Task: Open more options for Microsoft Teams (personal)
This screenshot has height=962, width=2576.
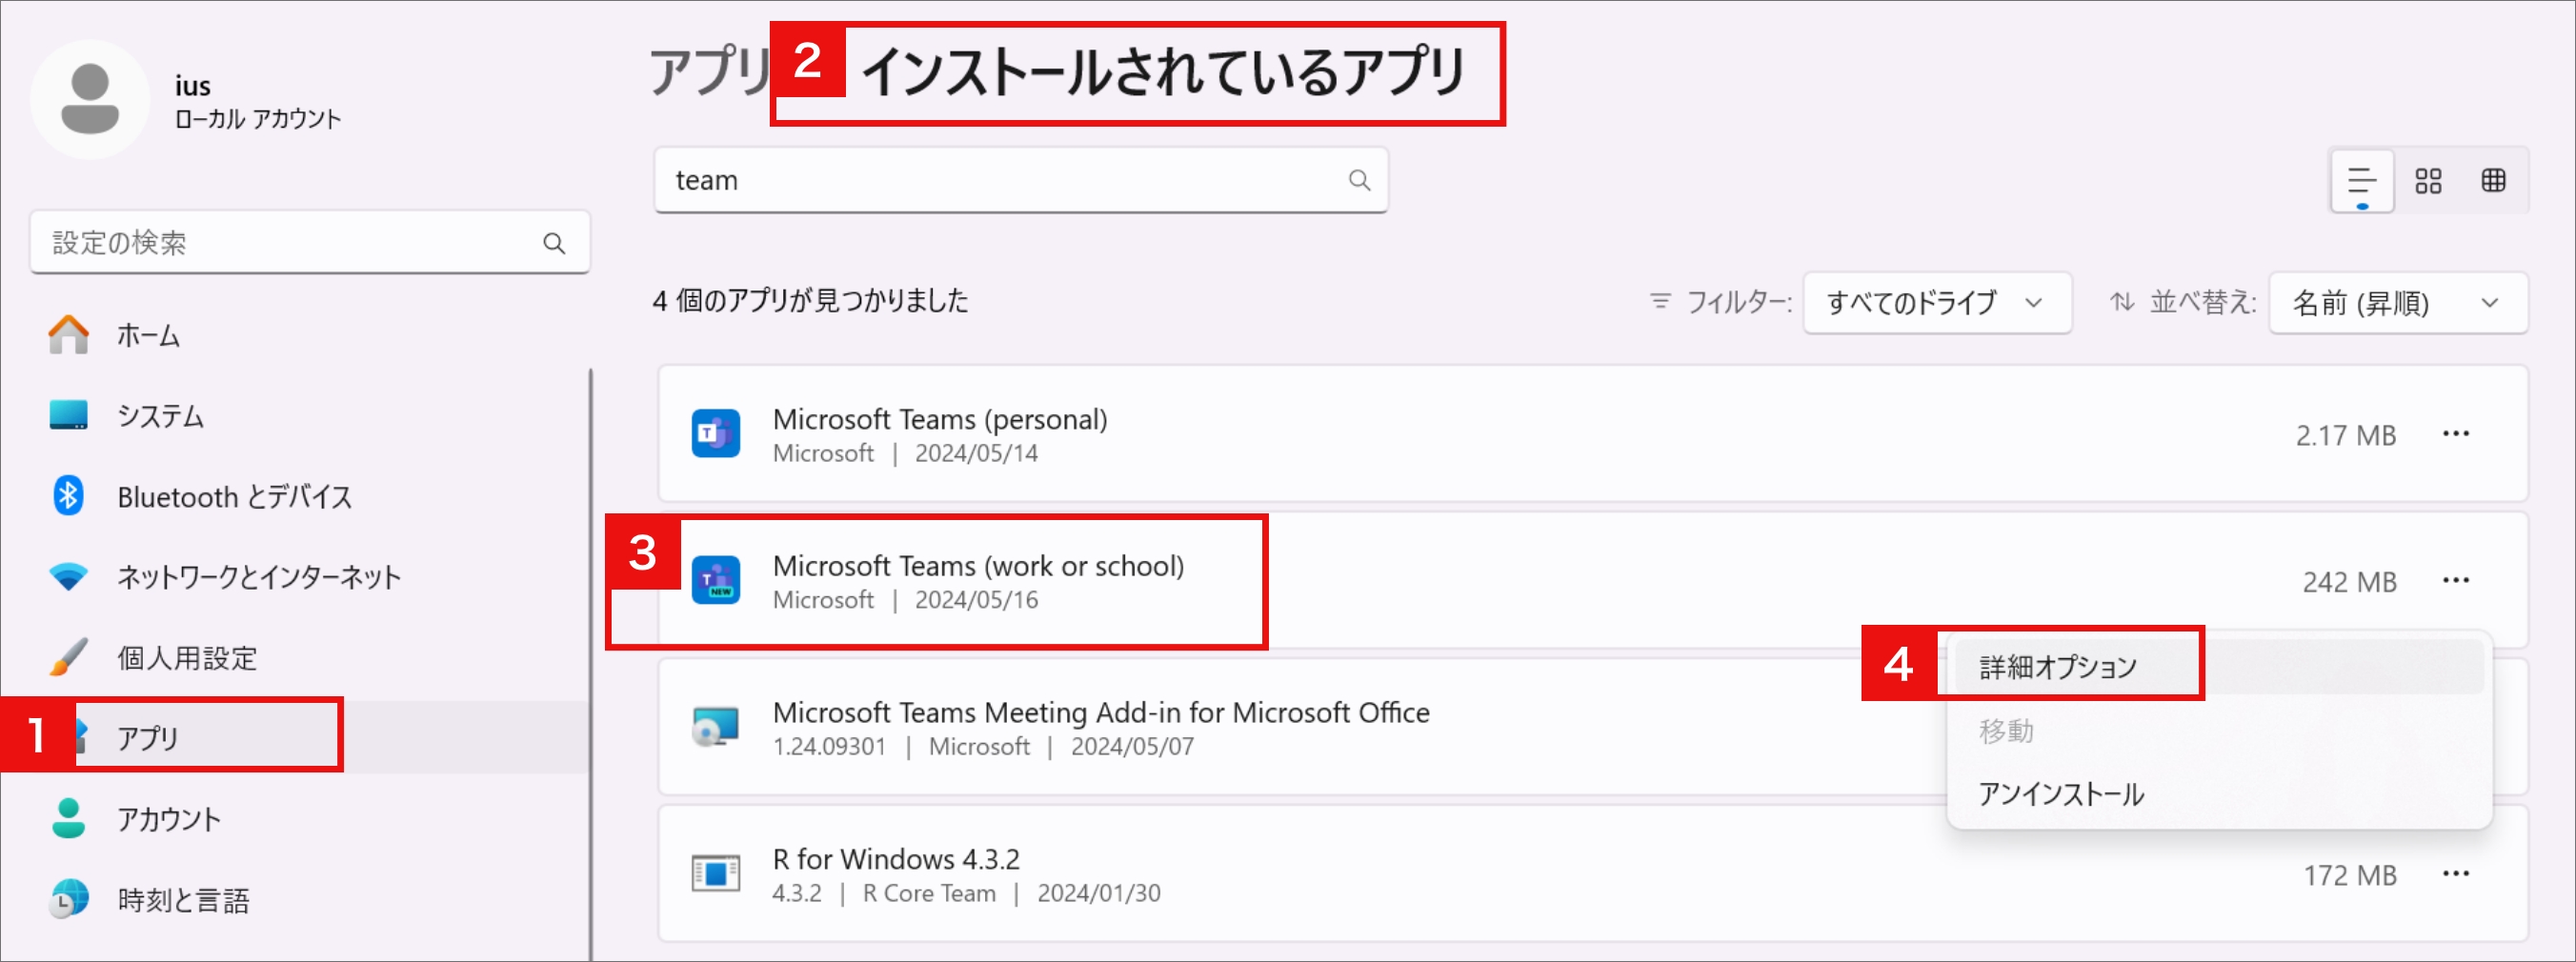Action: [x=2456, y=434]
